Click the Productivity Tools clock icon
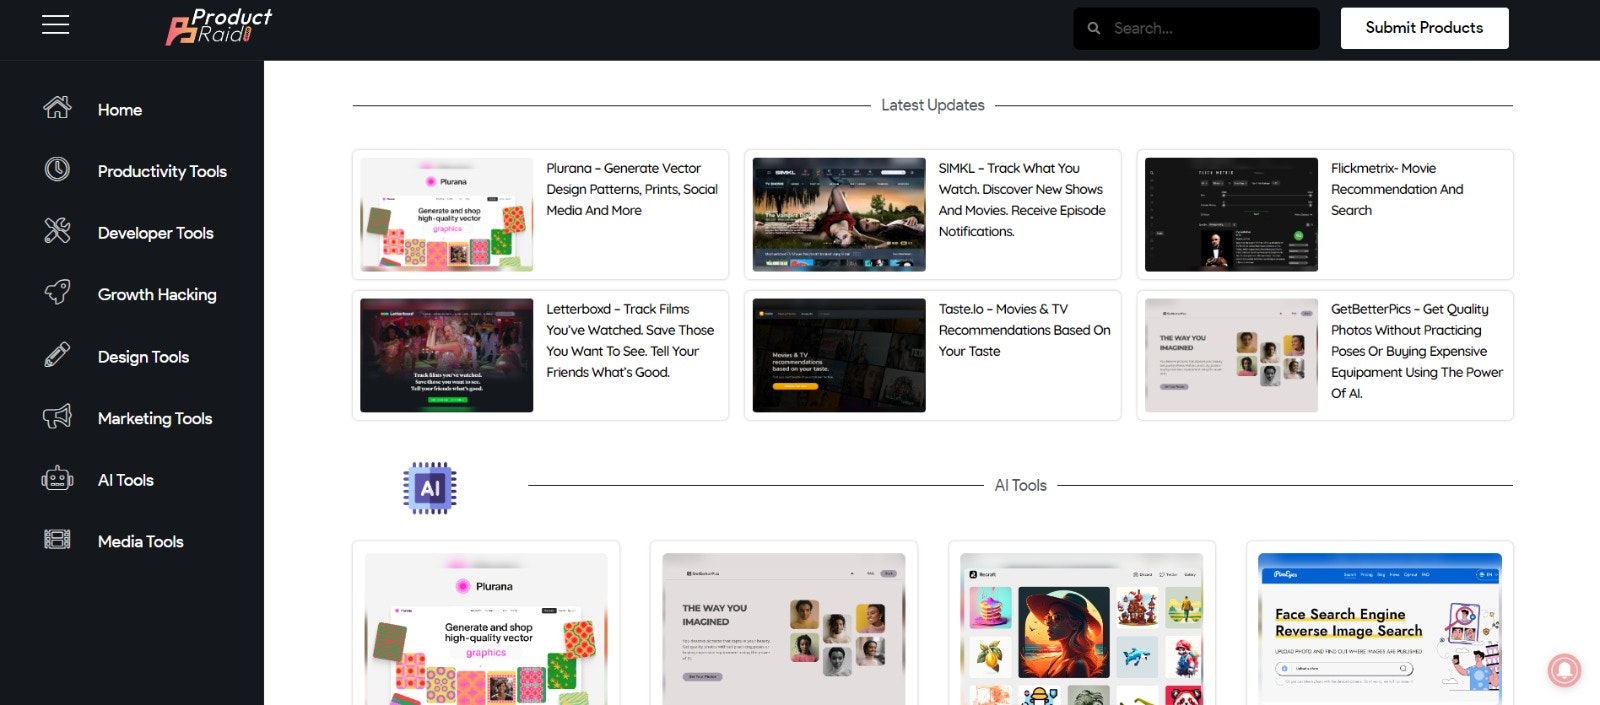This screenshot has width=1600, height=705. click(x=57, y=169)
